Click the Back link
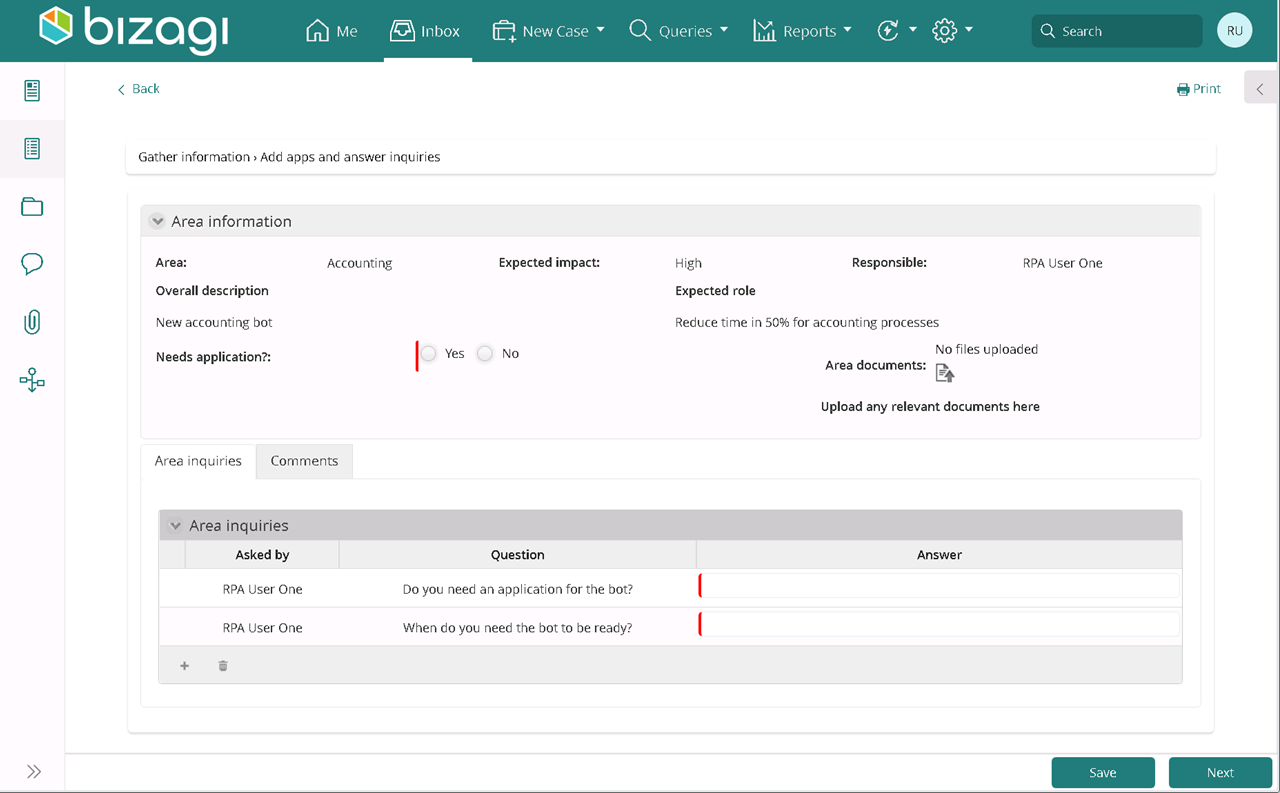1280x793 pixels. pos(138,89)
